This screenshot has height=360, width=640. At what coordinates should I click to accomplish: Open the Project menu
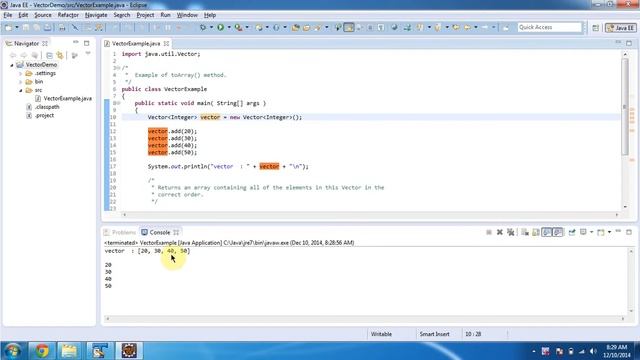145,15
